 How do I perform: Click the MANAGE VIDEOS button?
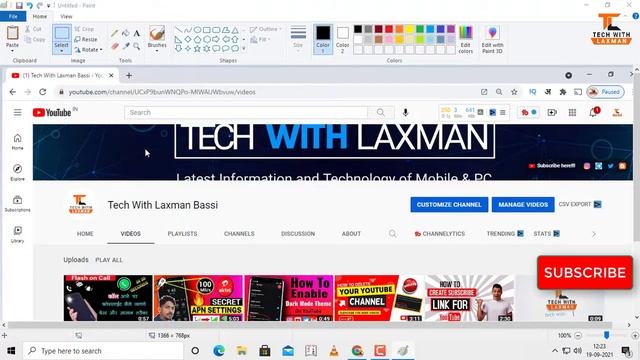point(523,204)
